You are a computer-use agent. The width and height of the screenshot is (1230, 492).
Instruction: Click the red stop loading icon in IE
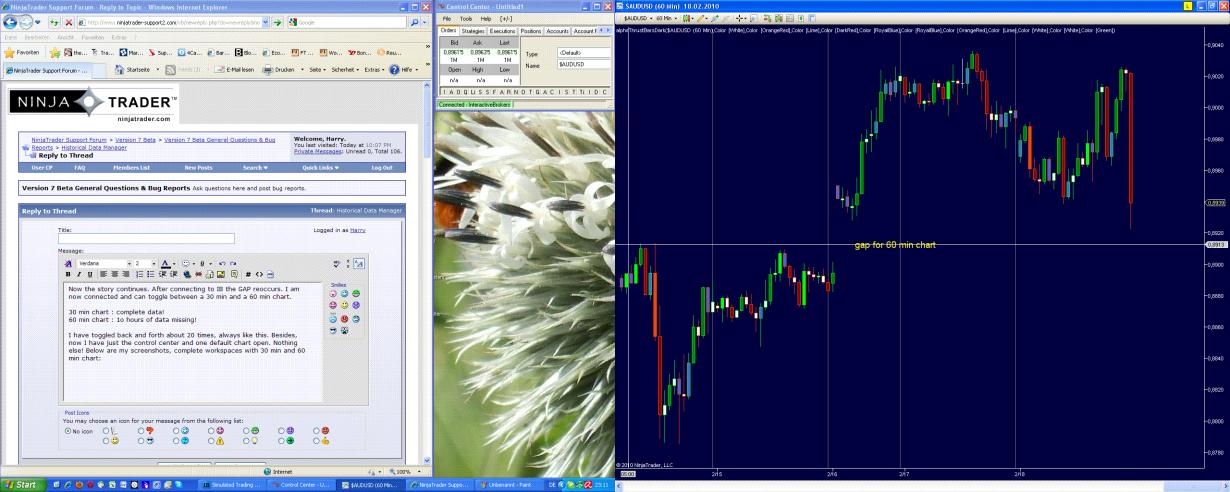(x=68, y=22)
